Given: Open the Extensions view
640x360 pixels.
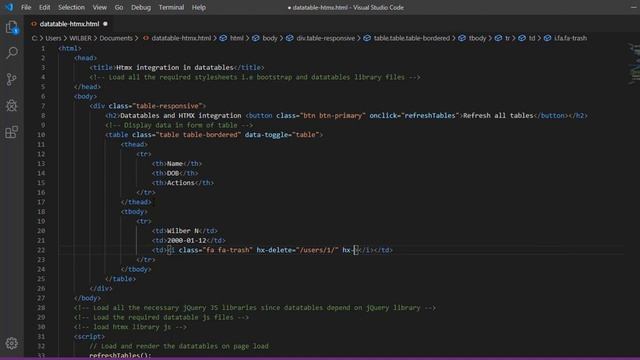Looking at the screenshot, I should 12,132.
